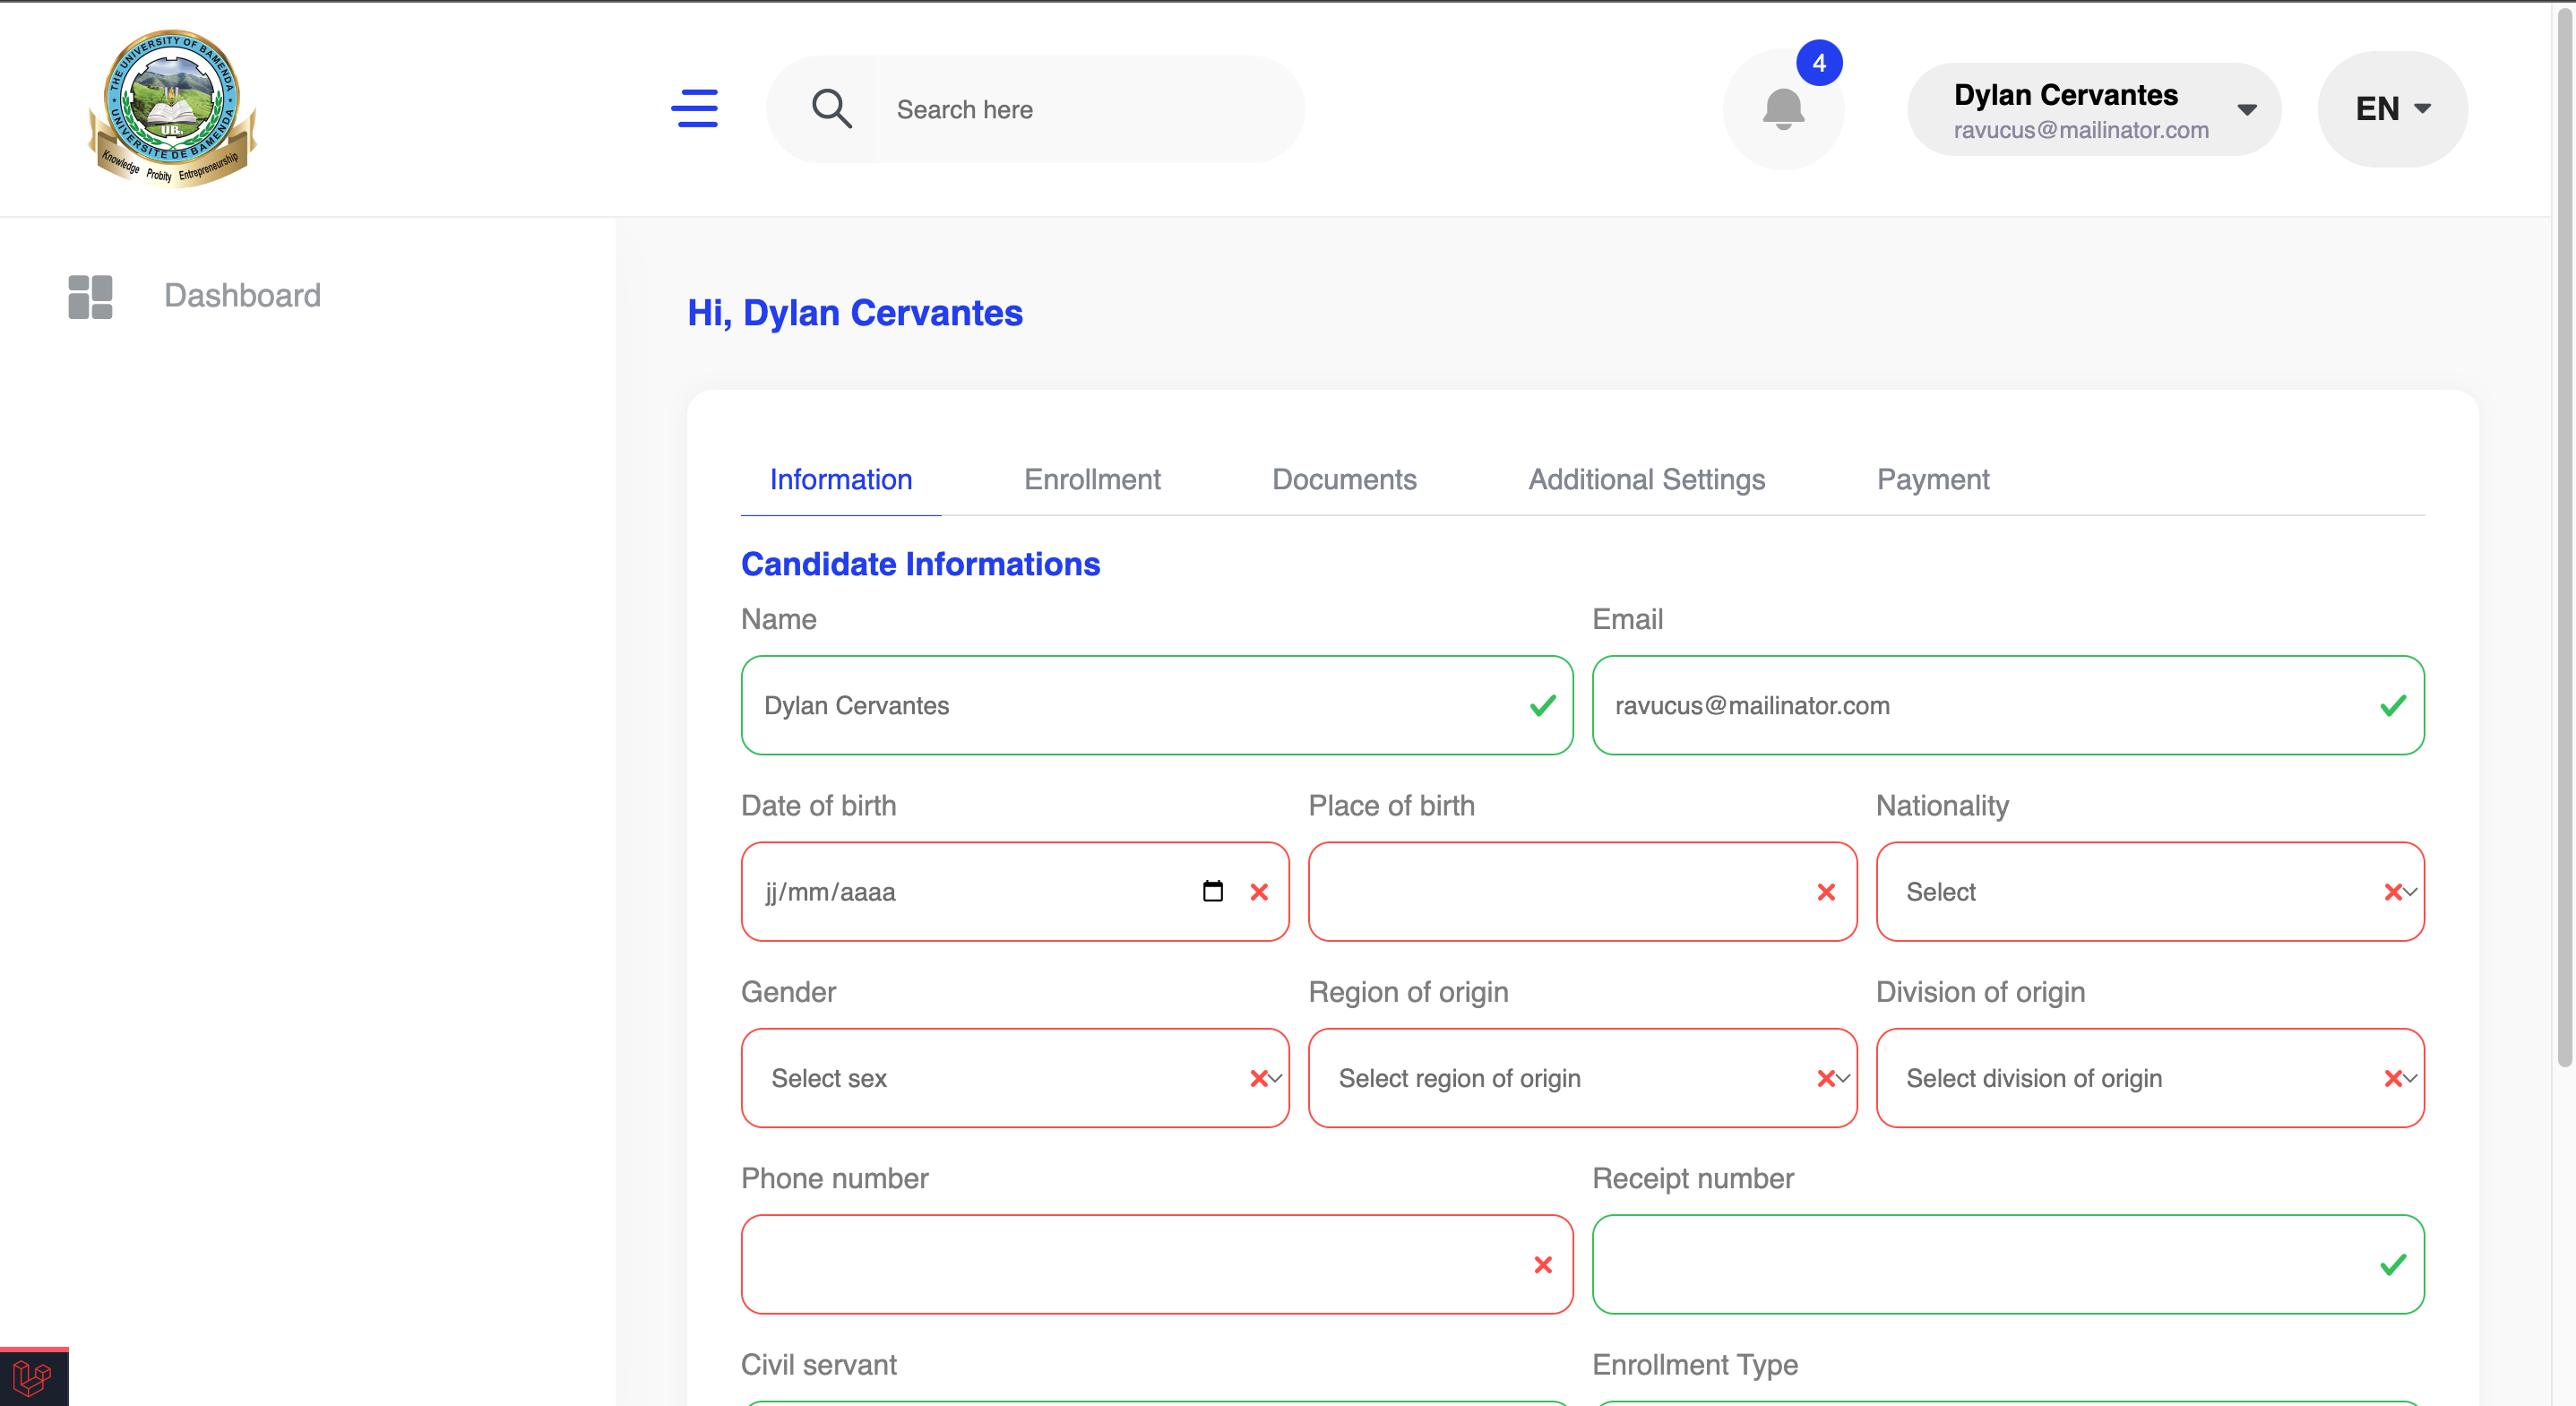Open the calendar picker for Date of birth
Viewport: 2576px width, 1406px height.
tap(1212, 891)
